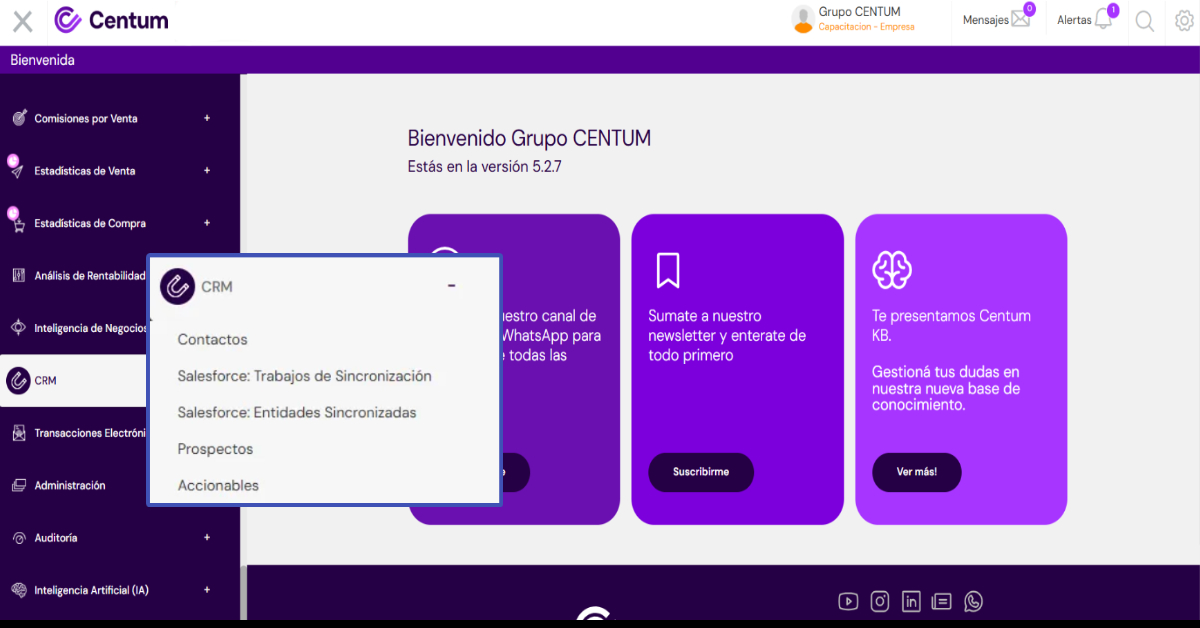Click the sidebar vertical scrollbar
Image resolution: width=1200 pixels, height=628 pixels.
point(243,592)
